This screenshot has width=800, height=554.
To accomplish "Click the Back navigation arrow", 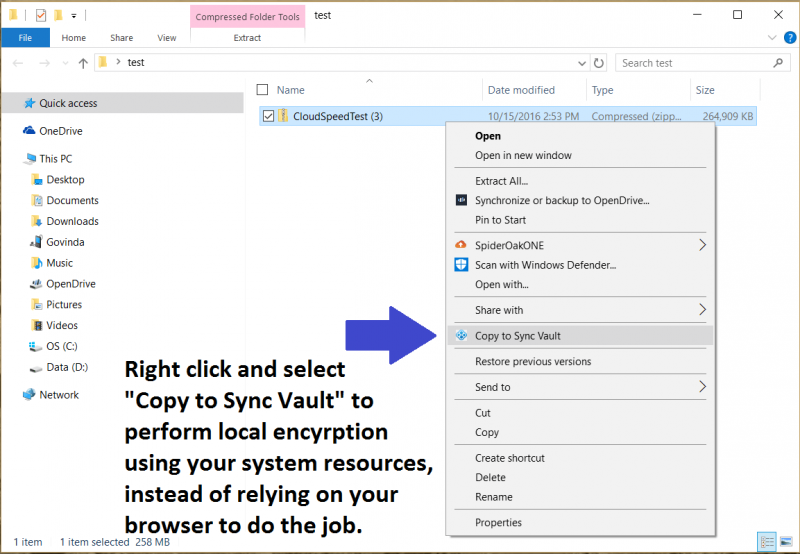I will pyautogui.click(x=18, y=63).
